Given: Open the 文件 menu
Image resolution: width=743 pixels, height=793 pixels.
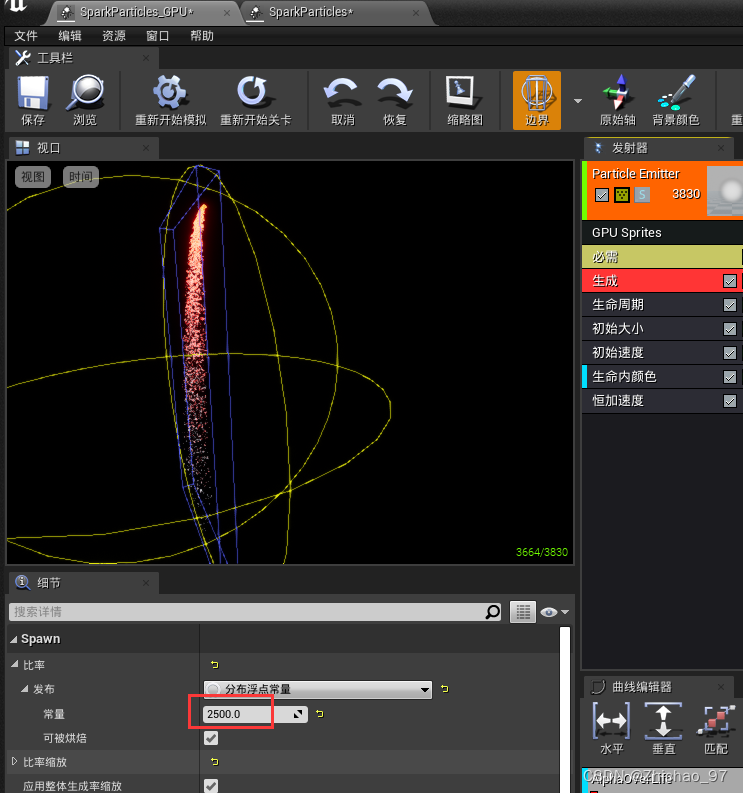Looking at the screenshot, I should (x=26, y=36).
